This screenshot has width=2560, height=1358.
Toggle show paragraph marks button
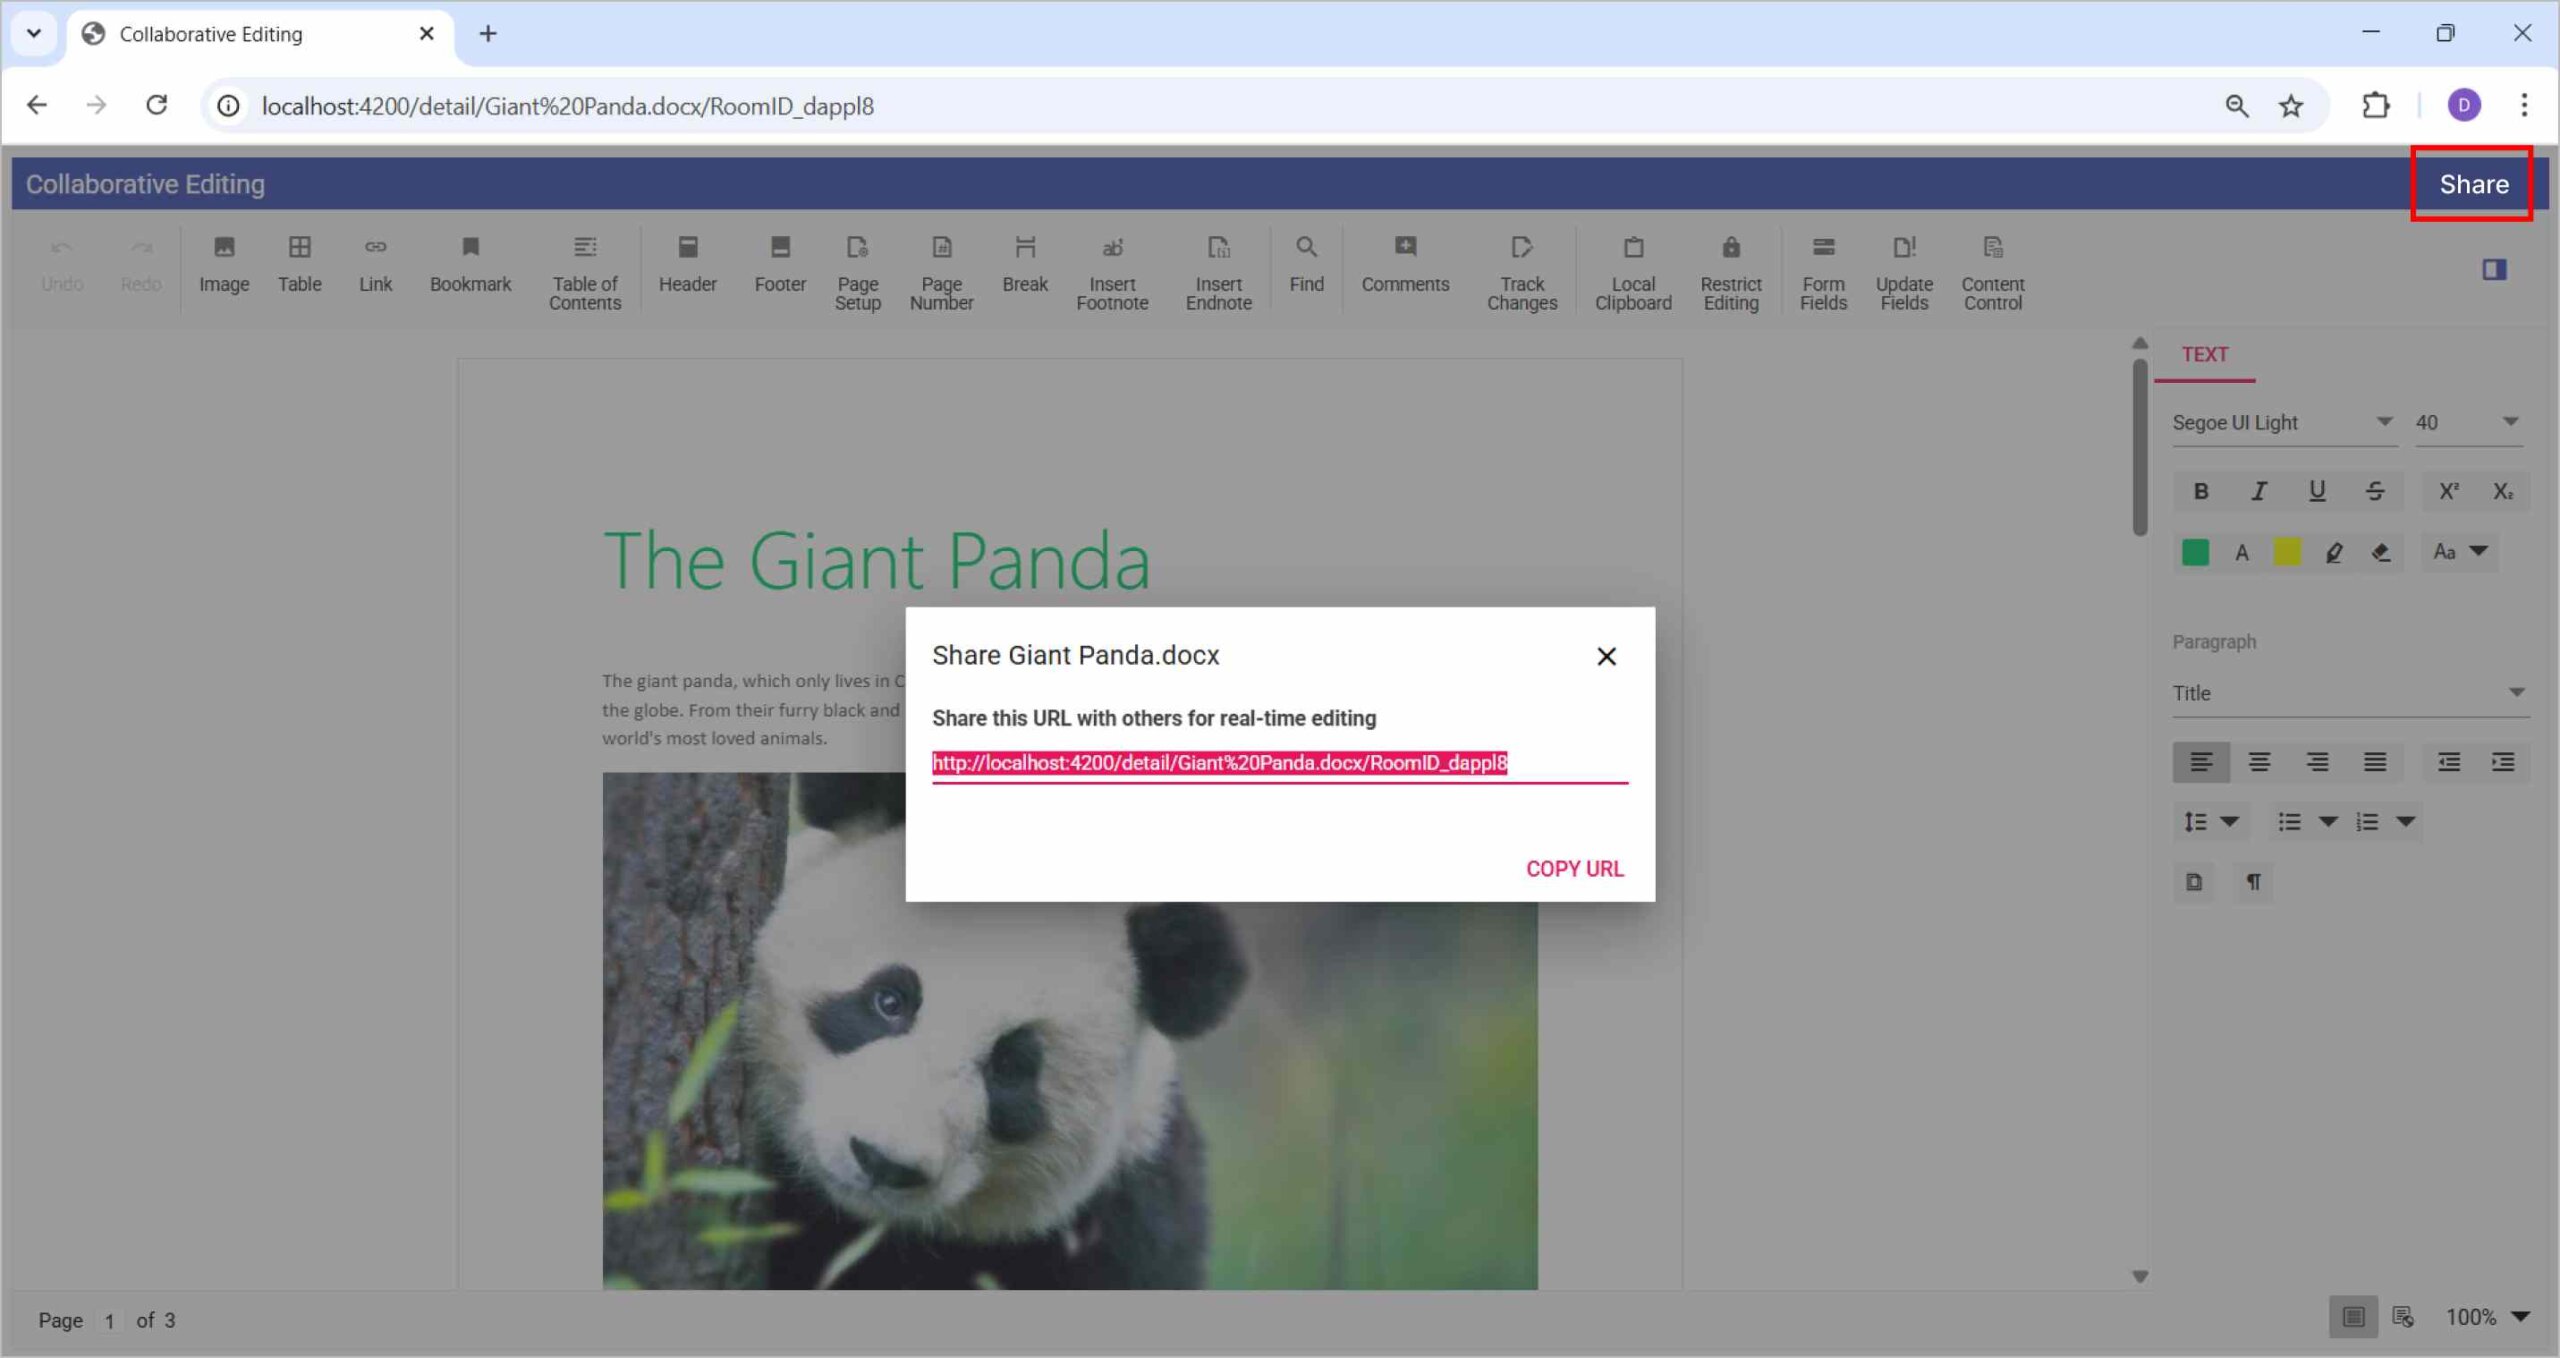click(x=2253, y=881)
